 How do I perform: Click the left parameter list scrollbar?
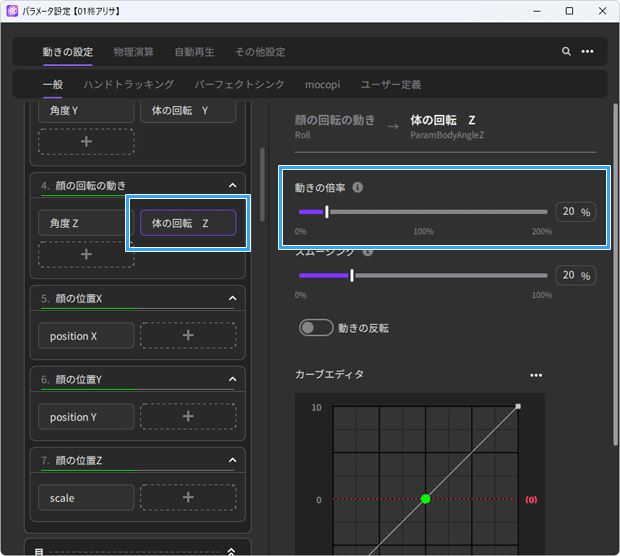[262, 184]
